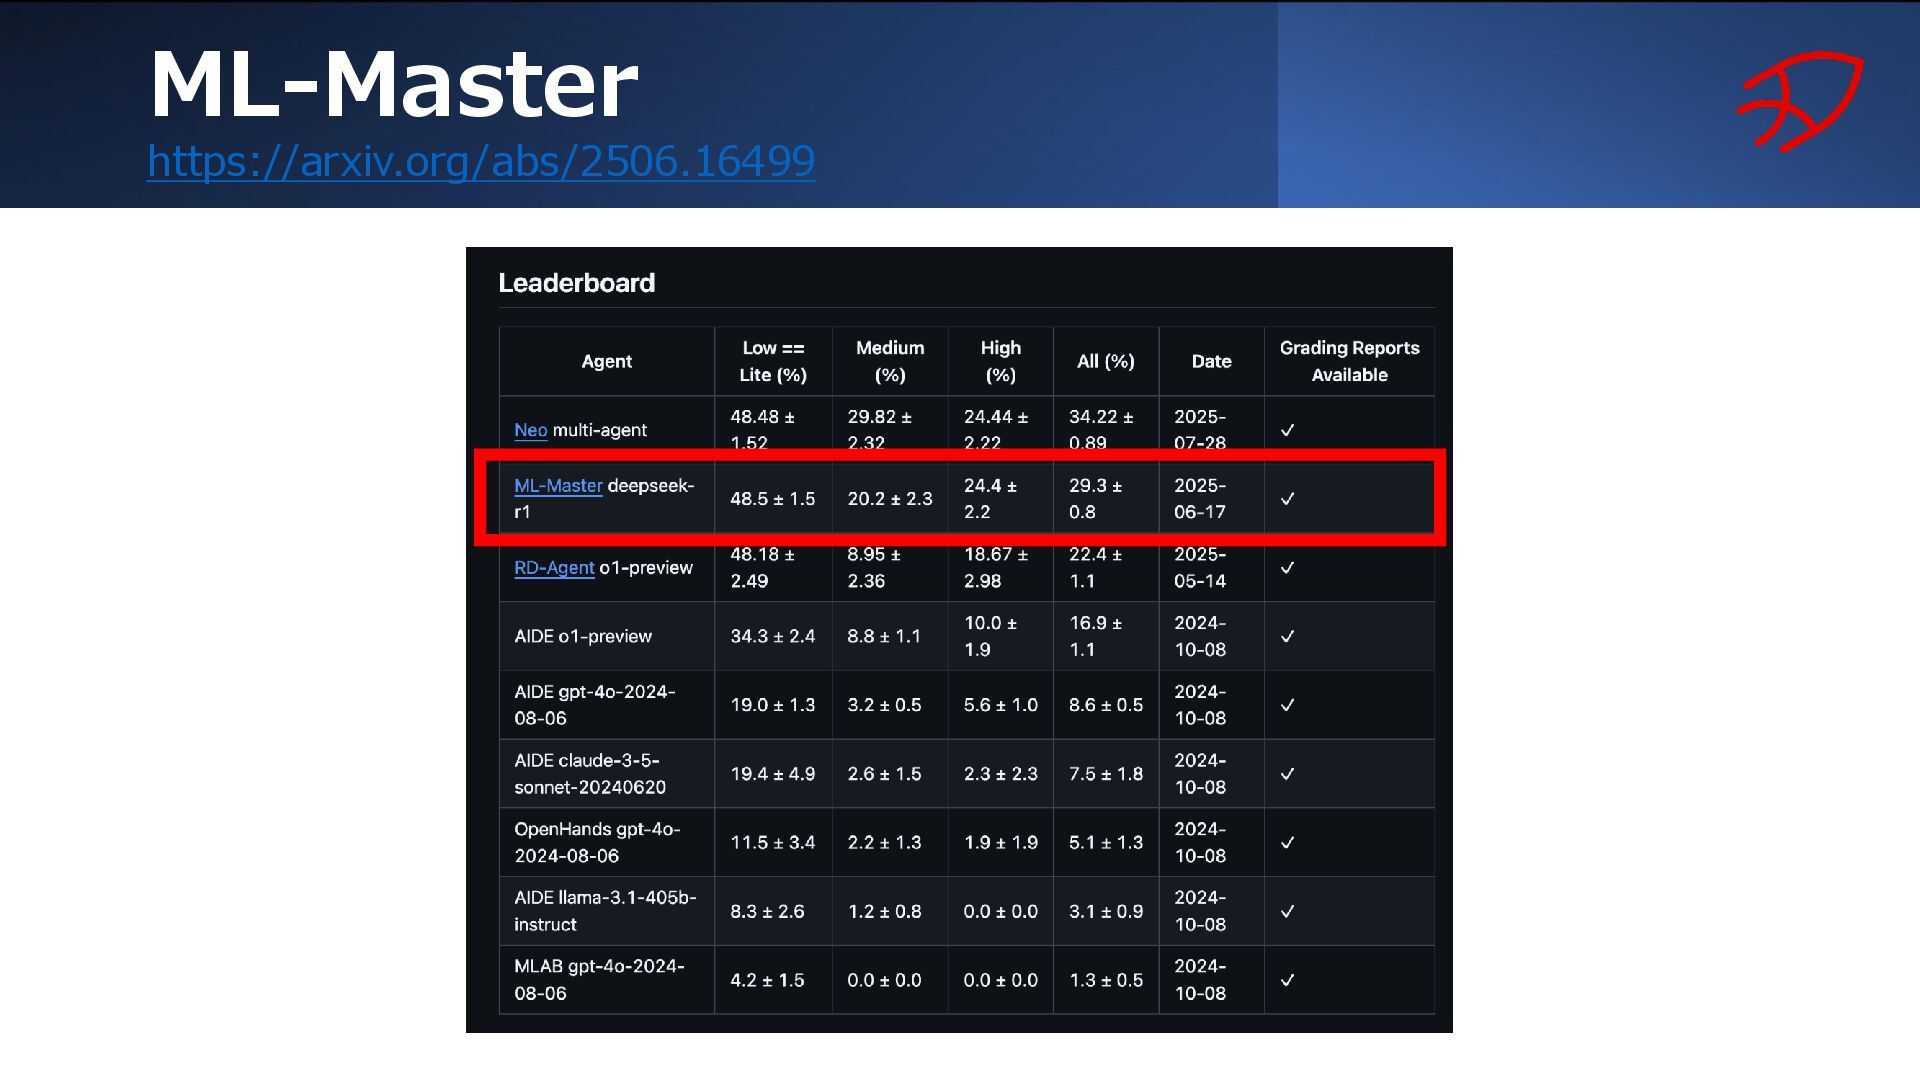Select the 11.5 ± 3.4 cell
The image size is (1920, 1080).
[773, 842]
